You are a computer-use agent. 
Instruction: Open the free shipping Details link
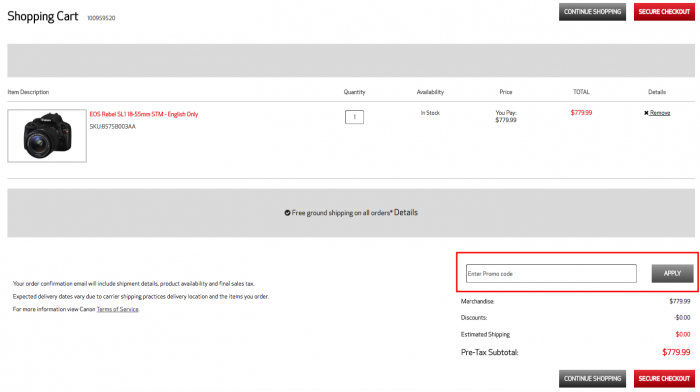click(406, 213)
